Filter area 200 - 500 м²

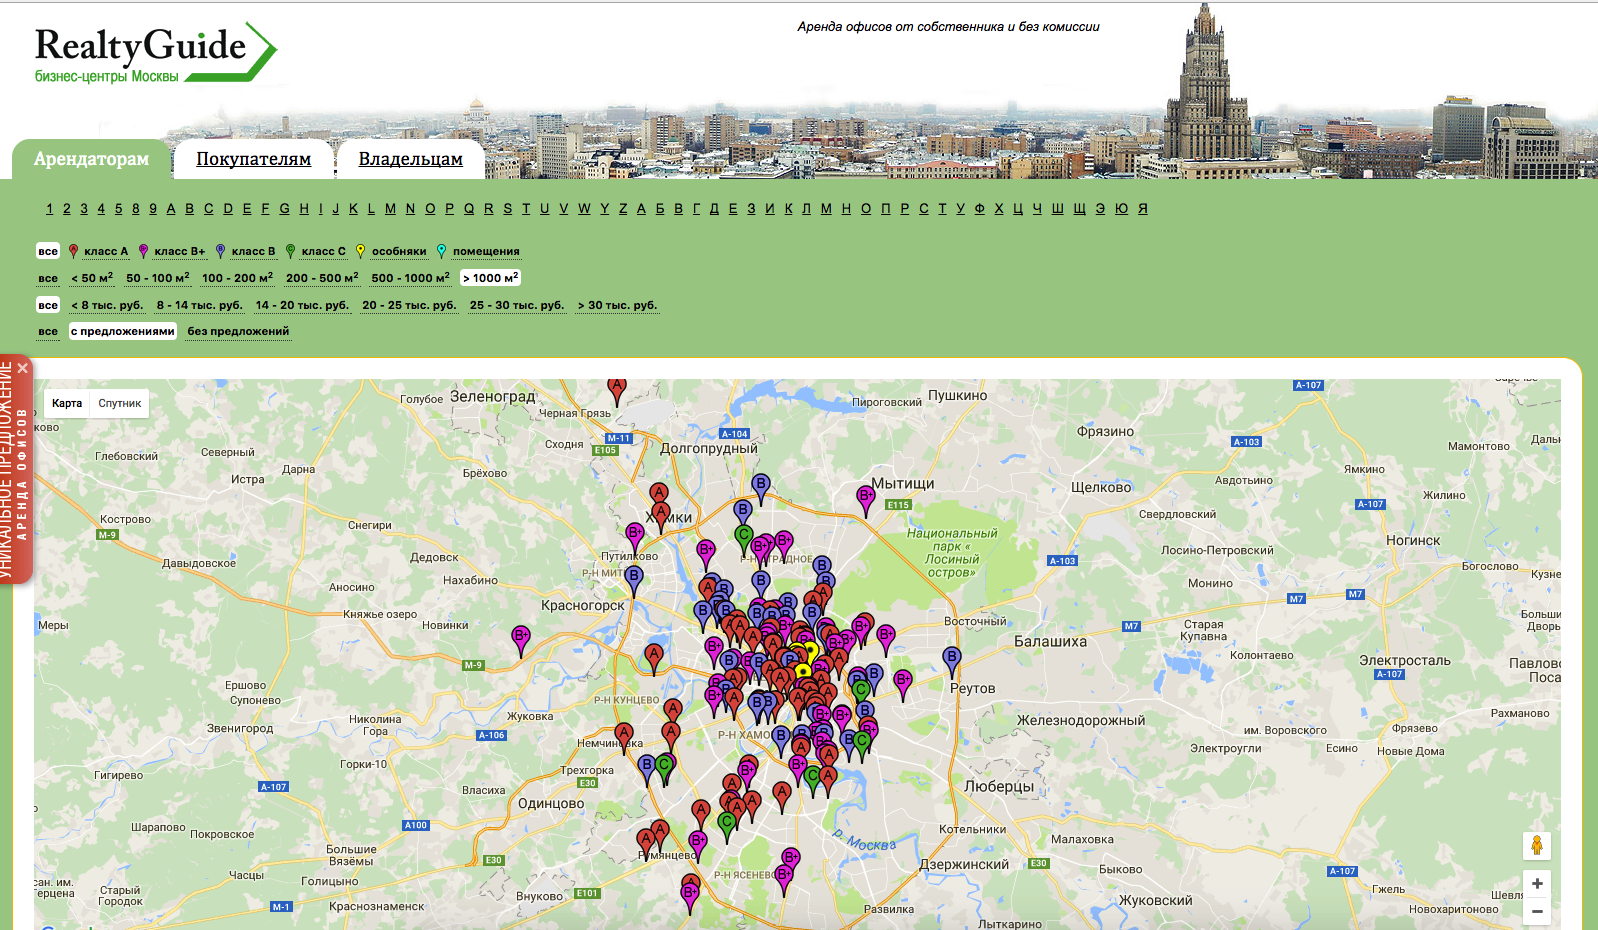coord(322,278)
